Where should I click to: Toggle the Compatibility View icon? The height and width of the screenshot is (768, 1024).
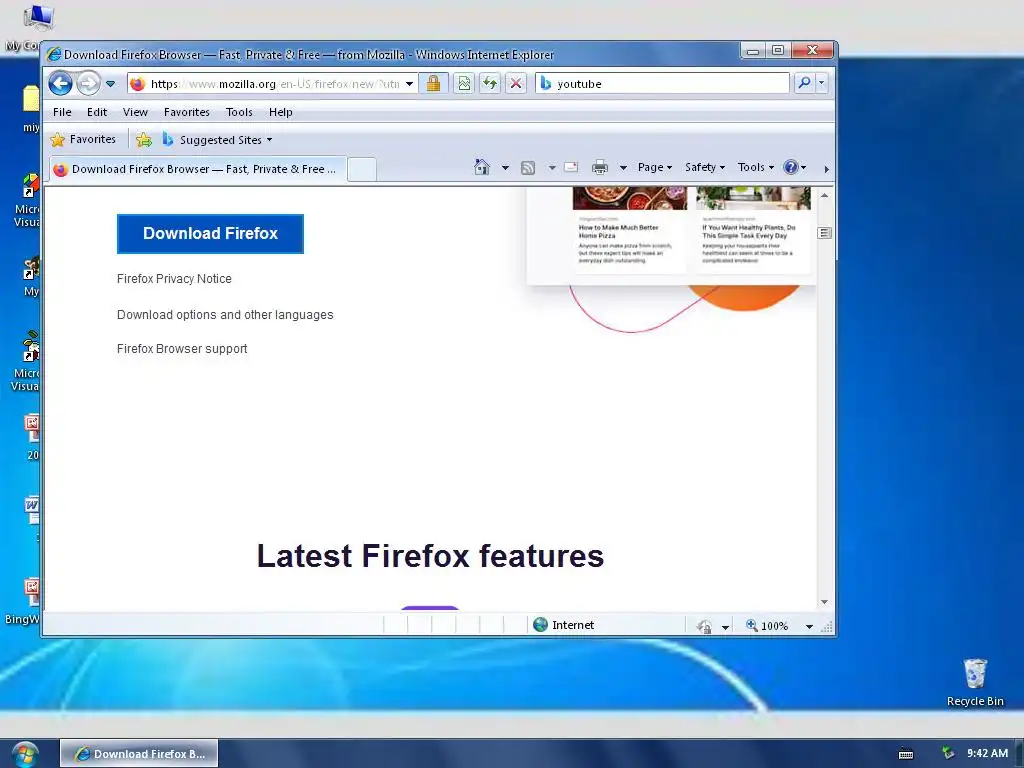[x=464, y=83]
